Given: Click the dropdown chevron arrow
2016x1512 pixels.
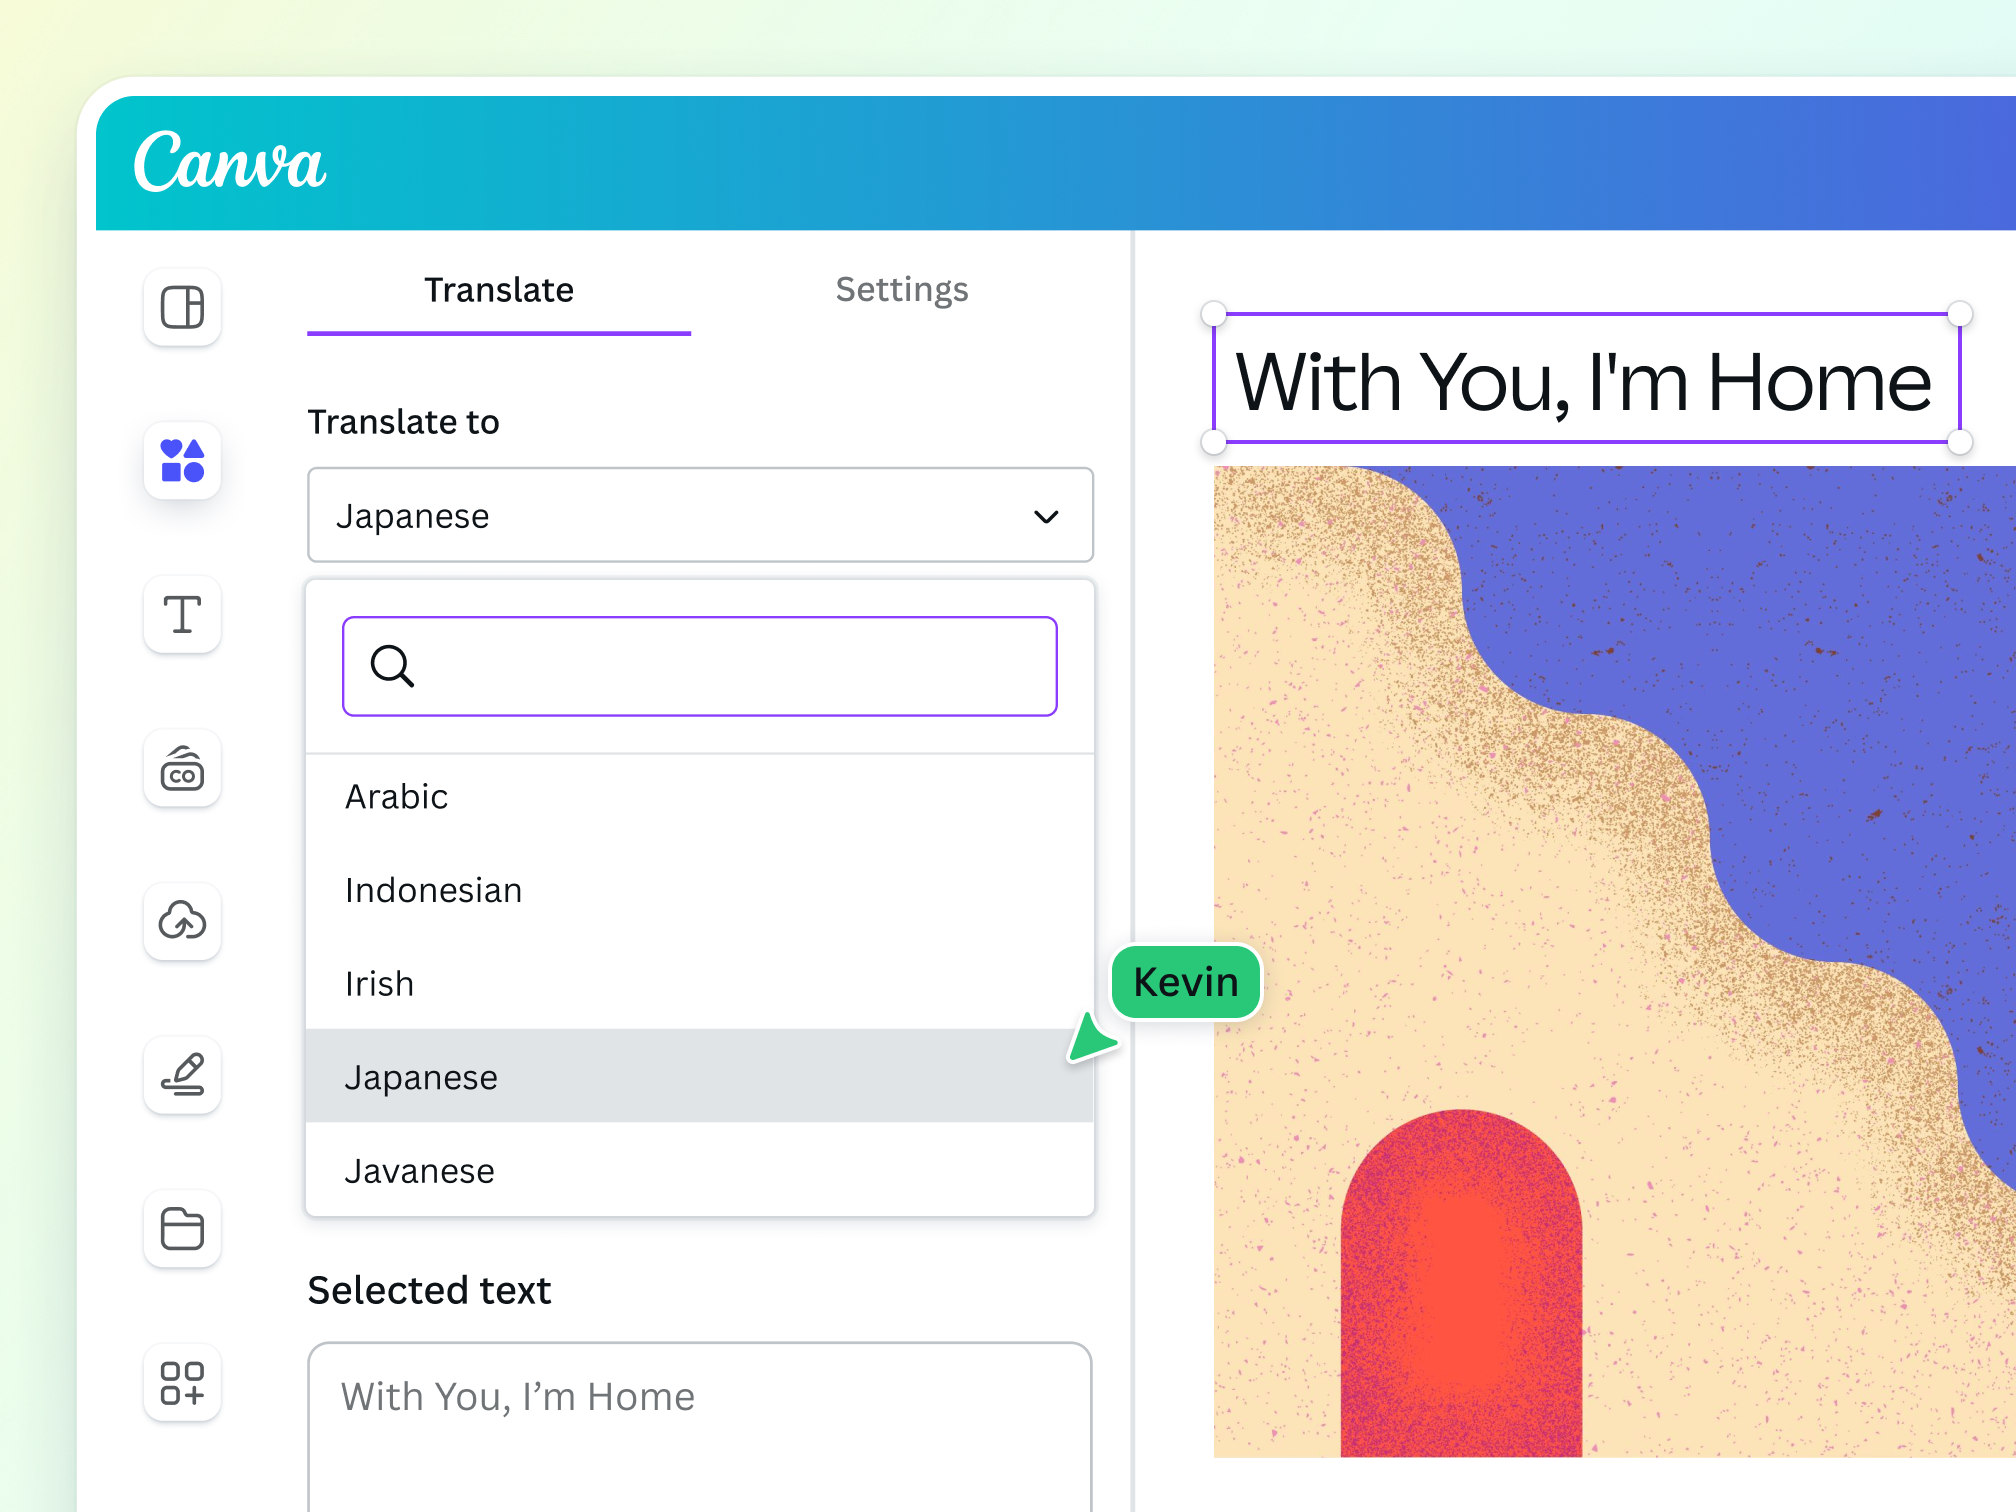Looking at the screenshot, I should point(1046,517).
